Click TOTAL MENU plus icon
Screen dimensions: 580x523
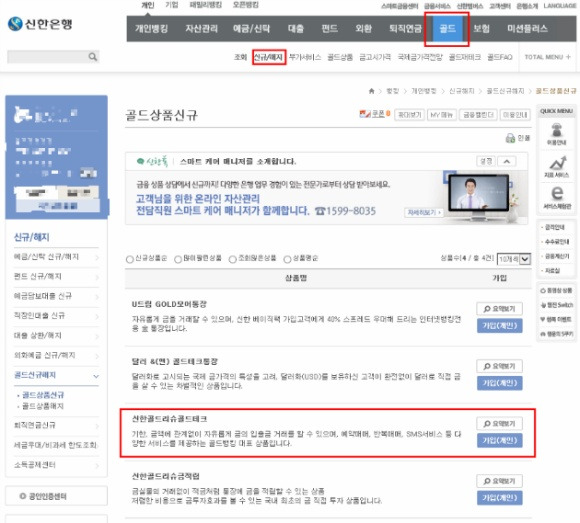point(568,57)
